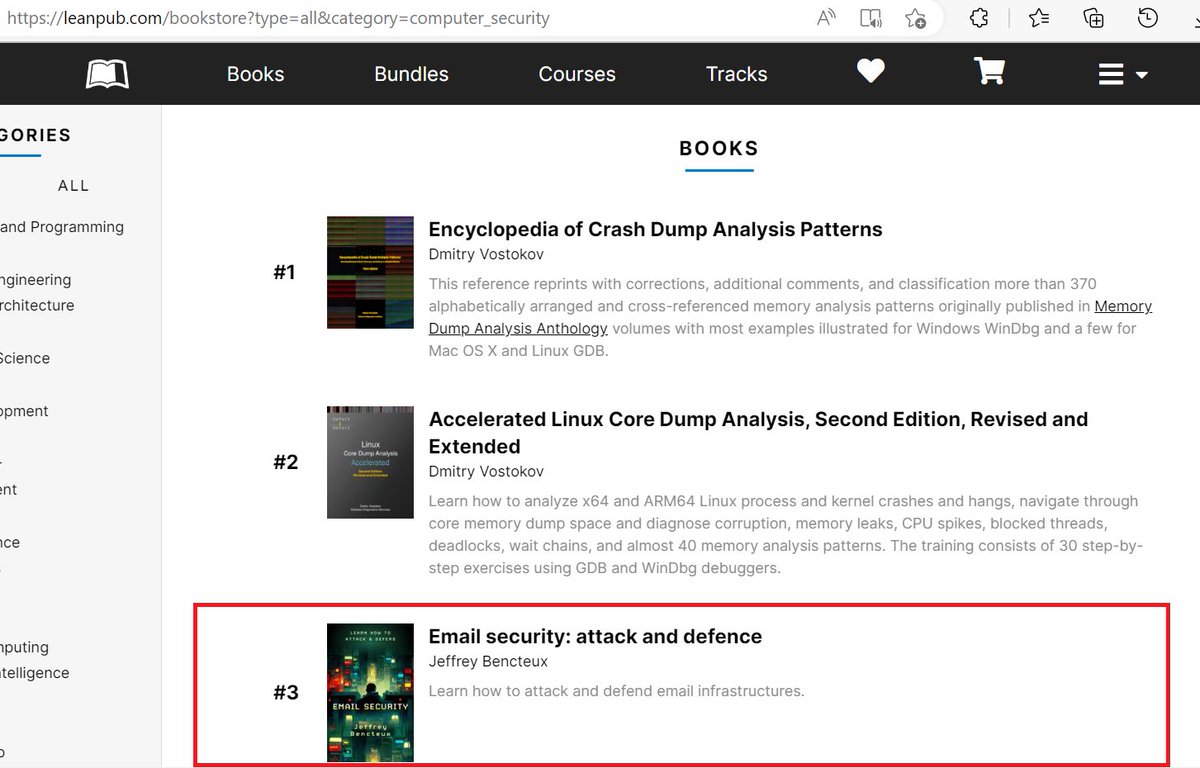Image resolution: width=1200 pixels, height=768 pixels.
Task: Click the Linux Core Dump Analysis cover thumbnail
Action: (x=370, y=462)
